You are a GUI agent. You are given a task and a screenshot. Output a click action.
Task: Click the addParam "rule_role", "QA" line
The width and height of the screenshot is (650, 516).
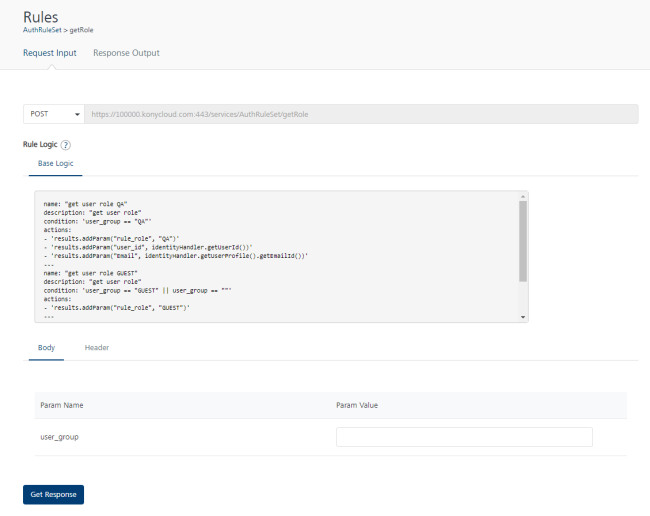(x=112, y=239)
